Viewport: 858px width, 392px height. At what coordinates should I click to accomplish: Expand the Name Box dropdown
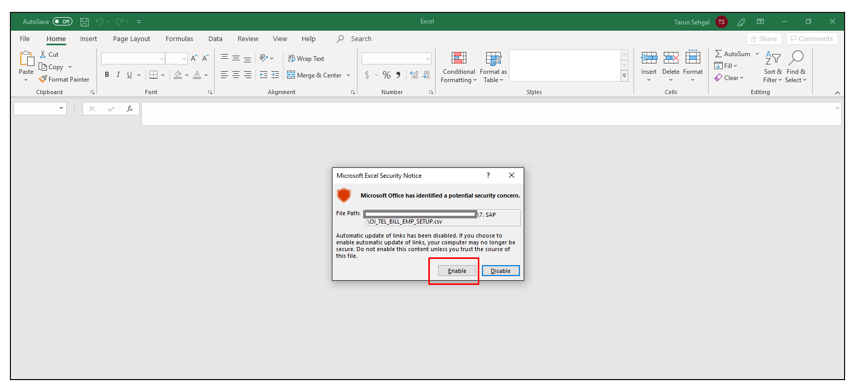coord(61,109)
